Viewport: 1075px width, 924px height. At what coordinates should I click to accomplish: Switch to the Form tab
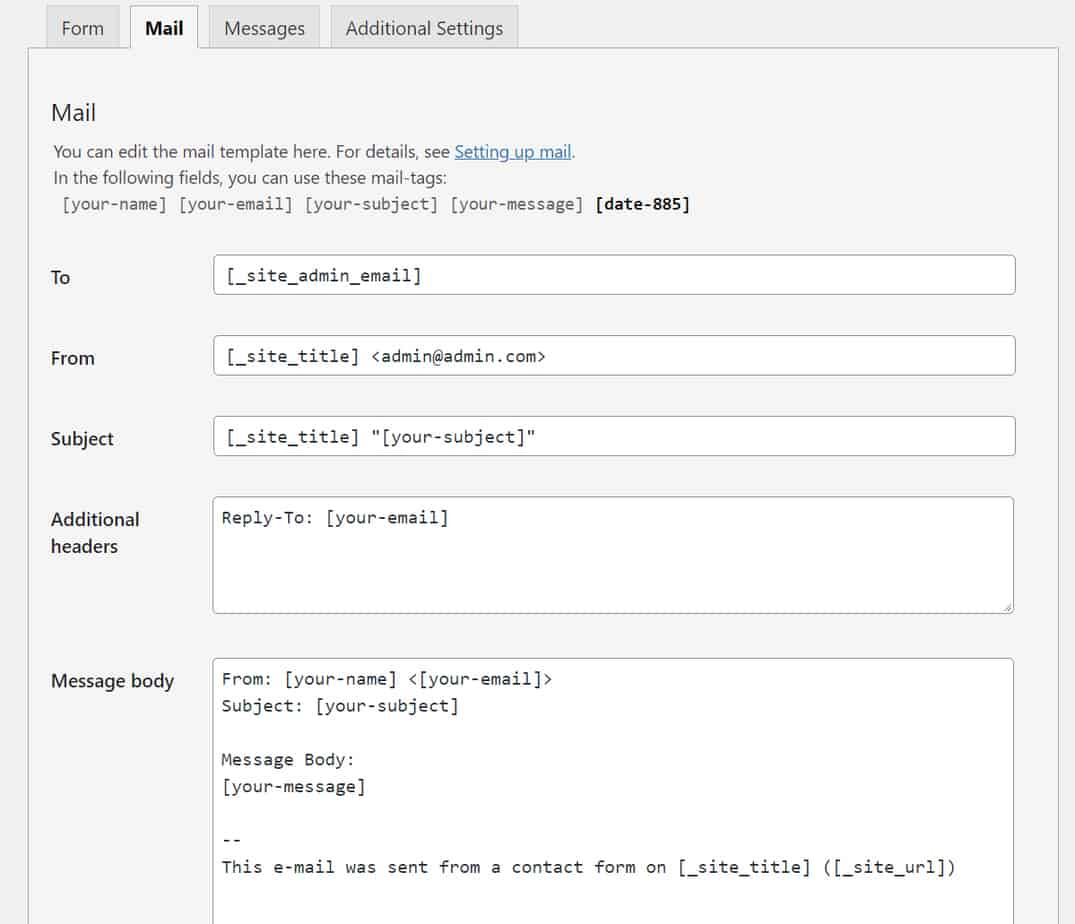(82, 28)
